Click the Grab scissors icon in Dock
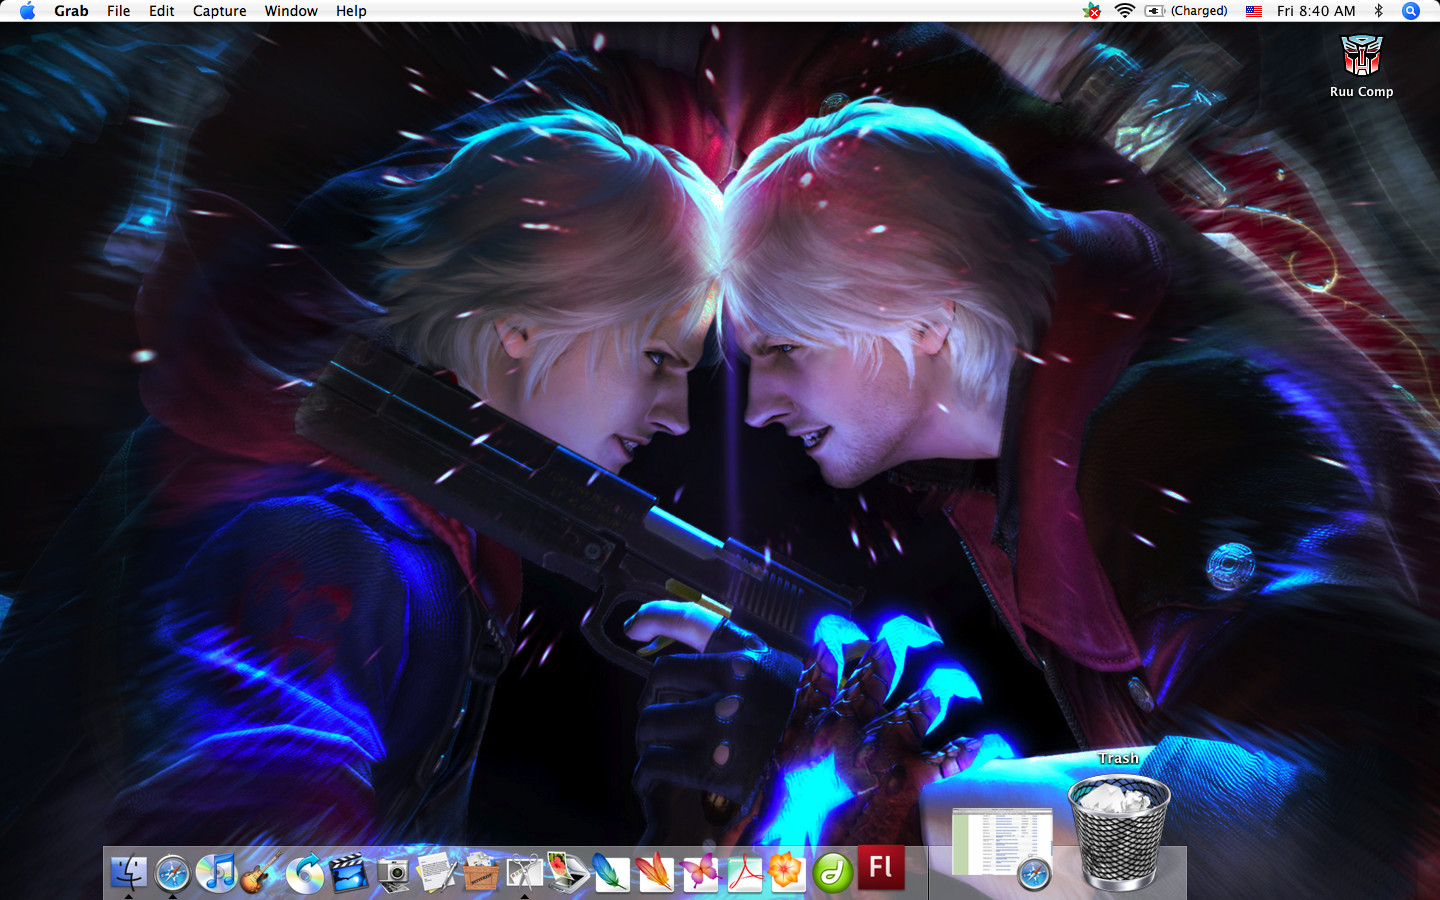 [524, 873]
